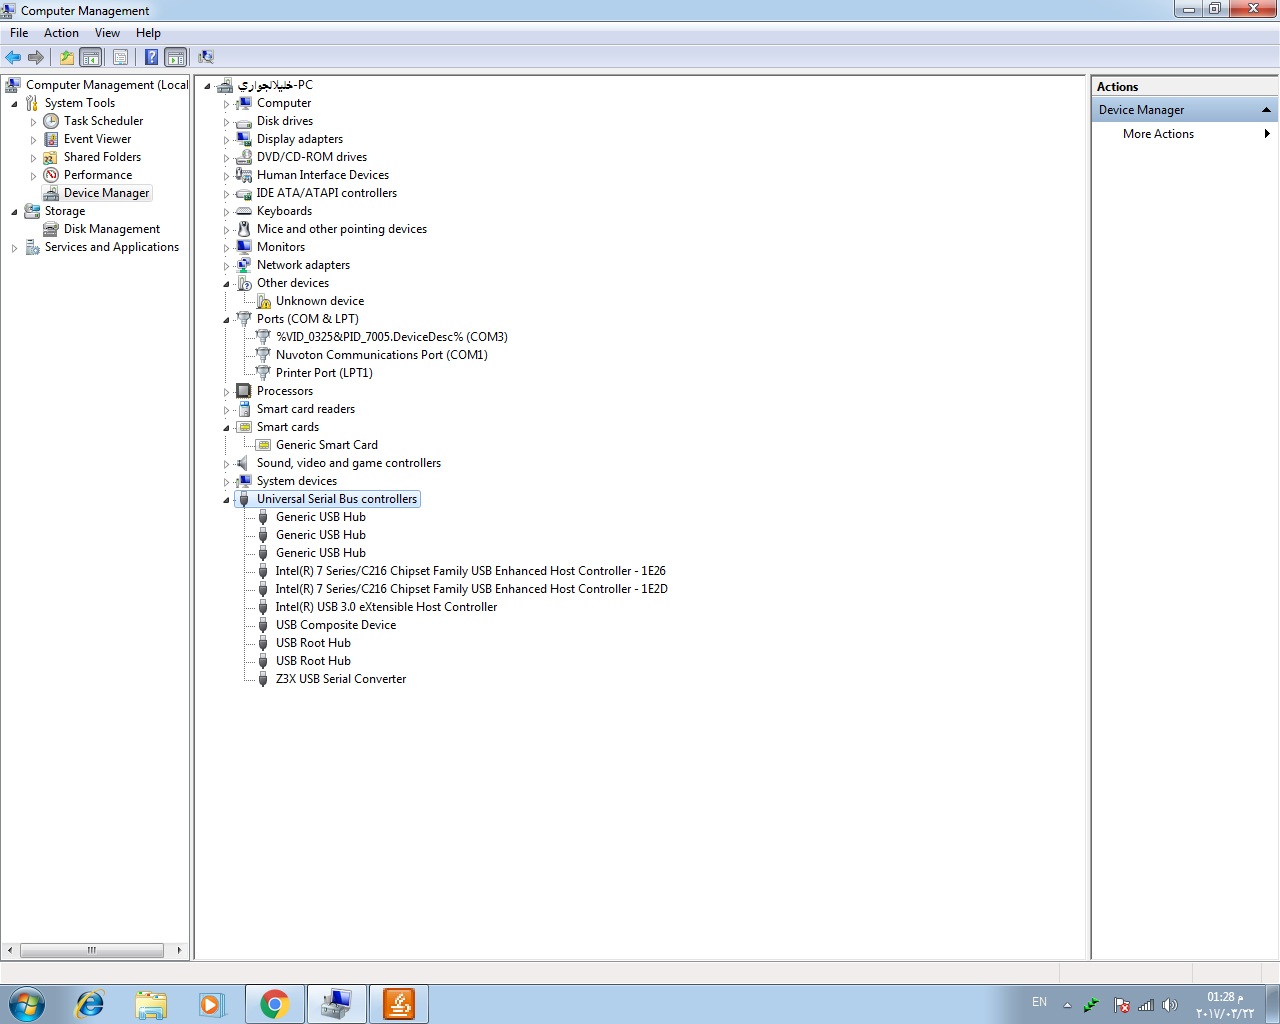Click the Mice and other pointing devices icon
The width and height of the screenshot is (1280, 1024).
244,229
